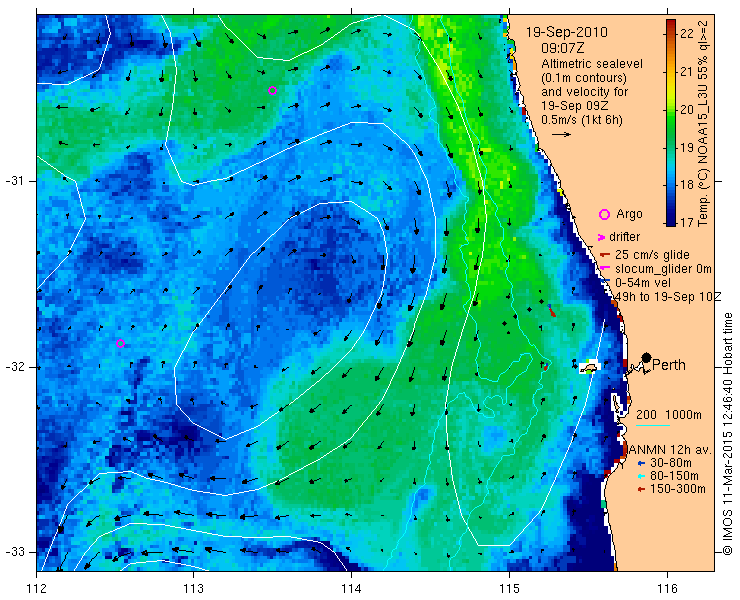Viewport: 740px width, 600px height.
Task: Click the Altimetric sealevel caption
Action: (x=592, y=64)
